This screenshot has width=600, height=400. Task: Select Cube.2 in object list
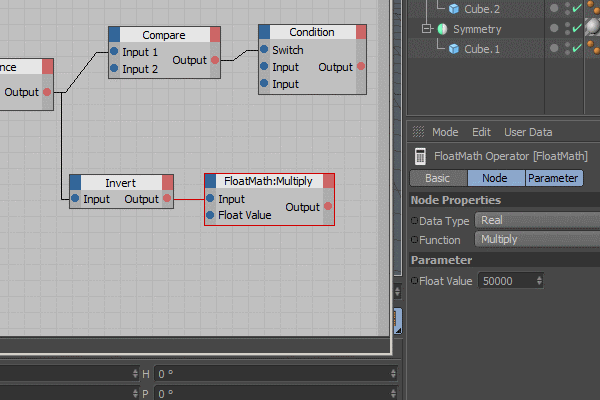click(x=482, y=9)
